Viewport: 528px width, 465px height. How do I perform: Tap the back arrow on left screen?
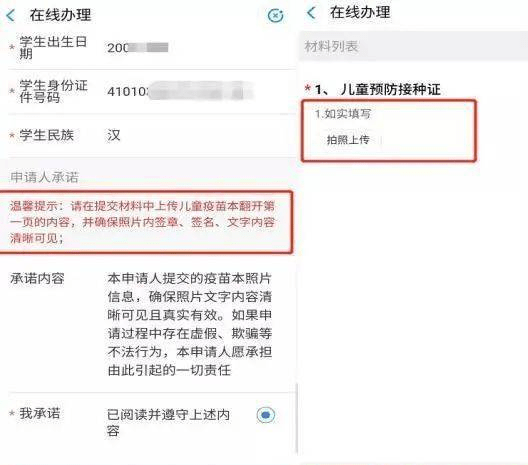click(11, 15)
